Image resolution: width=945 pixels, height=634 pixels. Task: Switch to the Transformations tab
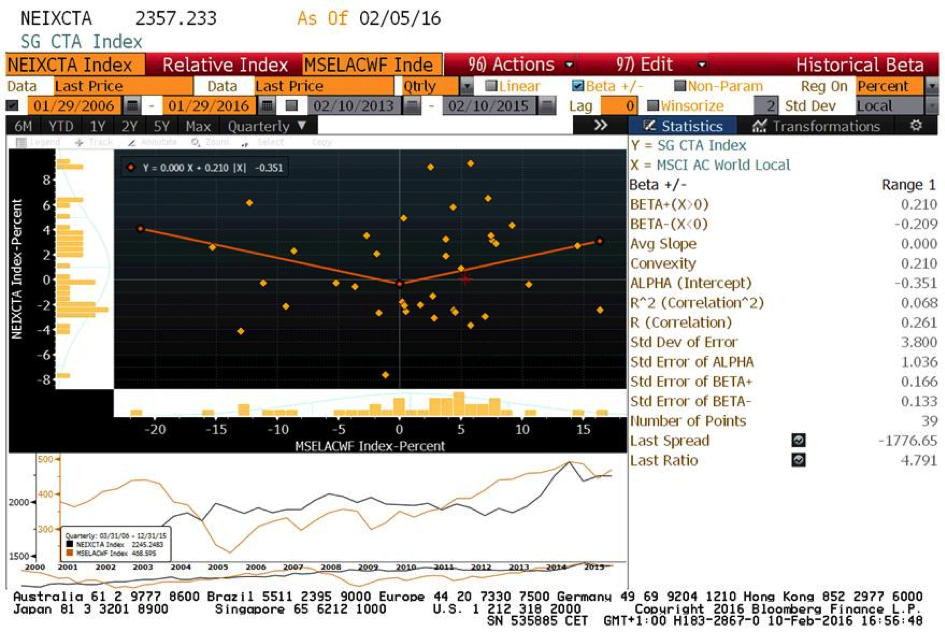[817, 126]
